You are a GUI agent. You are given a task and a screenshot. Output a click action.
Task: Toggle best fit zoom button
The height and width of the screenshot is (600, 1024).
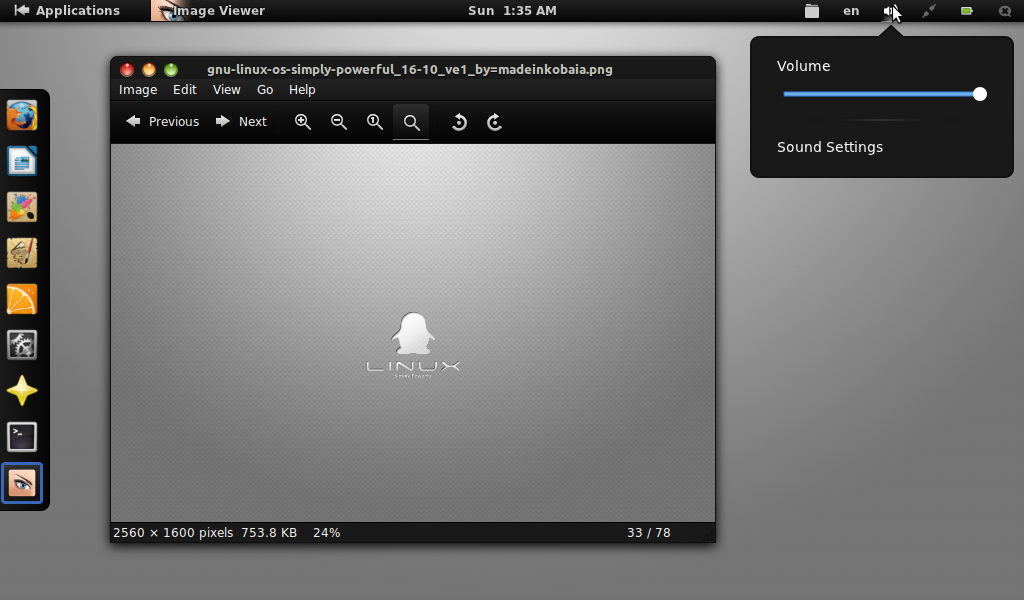click(x=411, y=122)
